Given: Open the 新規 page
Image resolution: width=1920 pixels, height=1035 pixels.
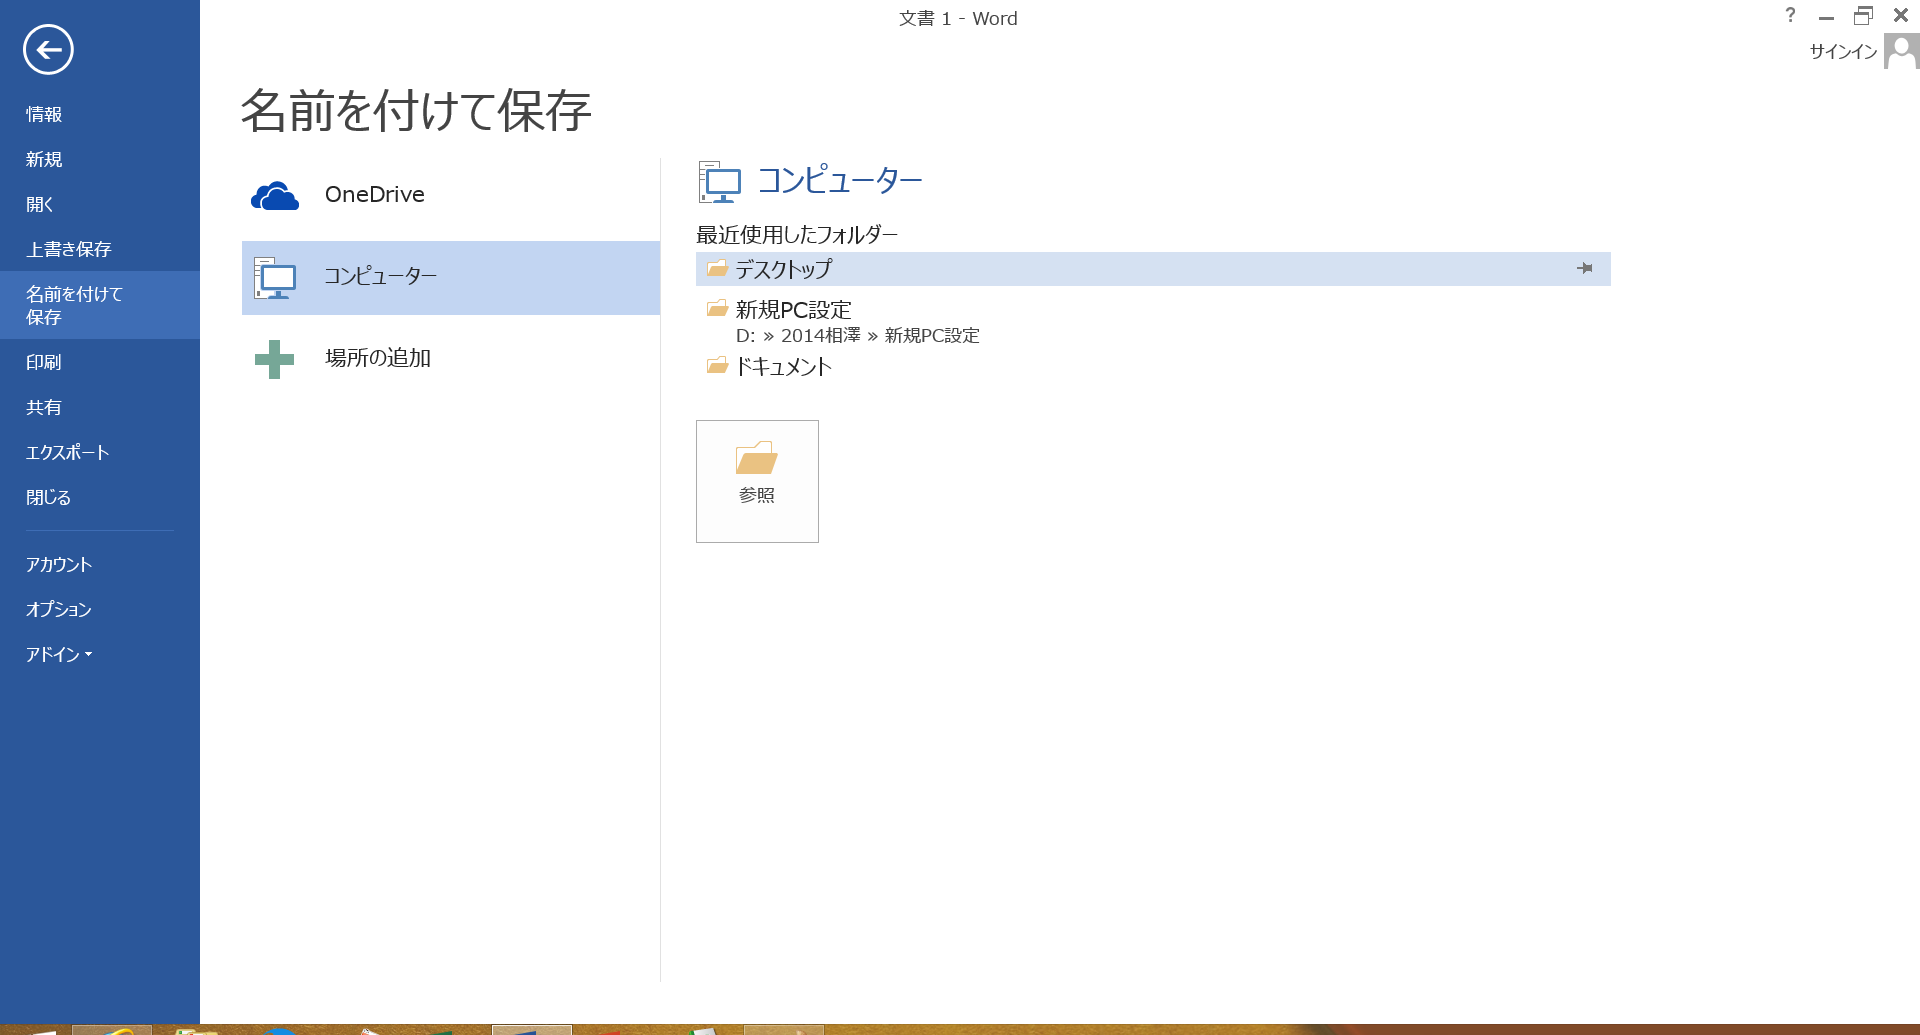Looking at the screenshot, I should (x=100, y=159).
